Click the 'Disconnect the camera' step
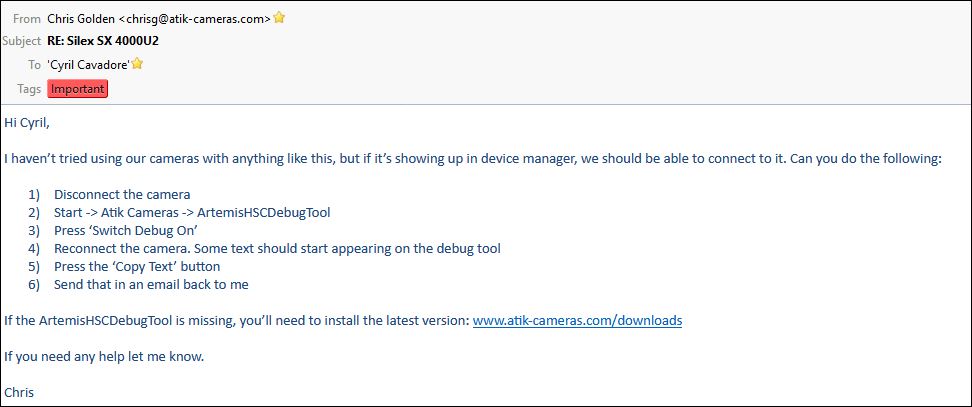Screen dimensions: 972x407 tap(122, 194)
